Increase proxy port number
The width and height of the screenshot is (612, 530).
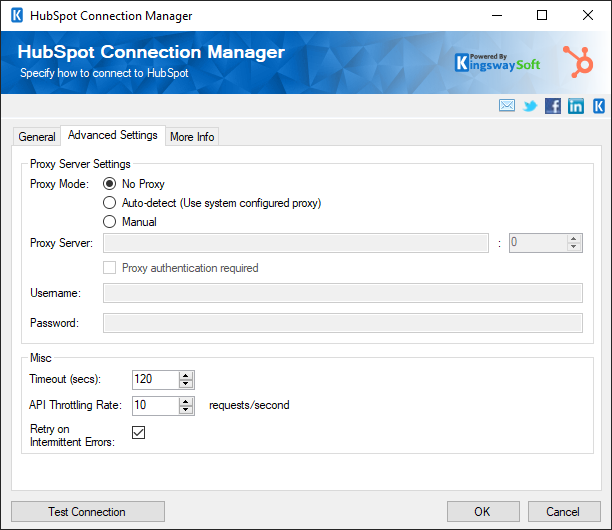tap(573, 239)
